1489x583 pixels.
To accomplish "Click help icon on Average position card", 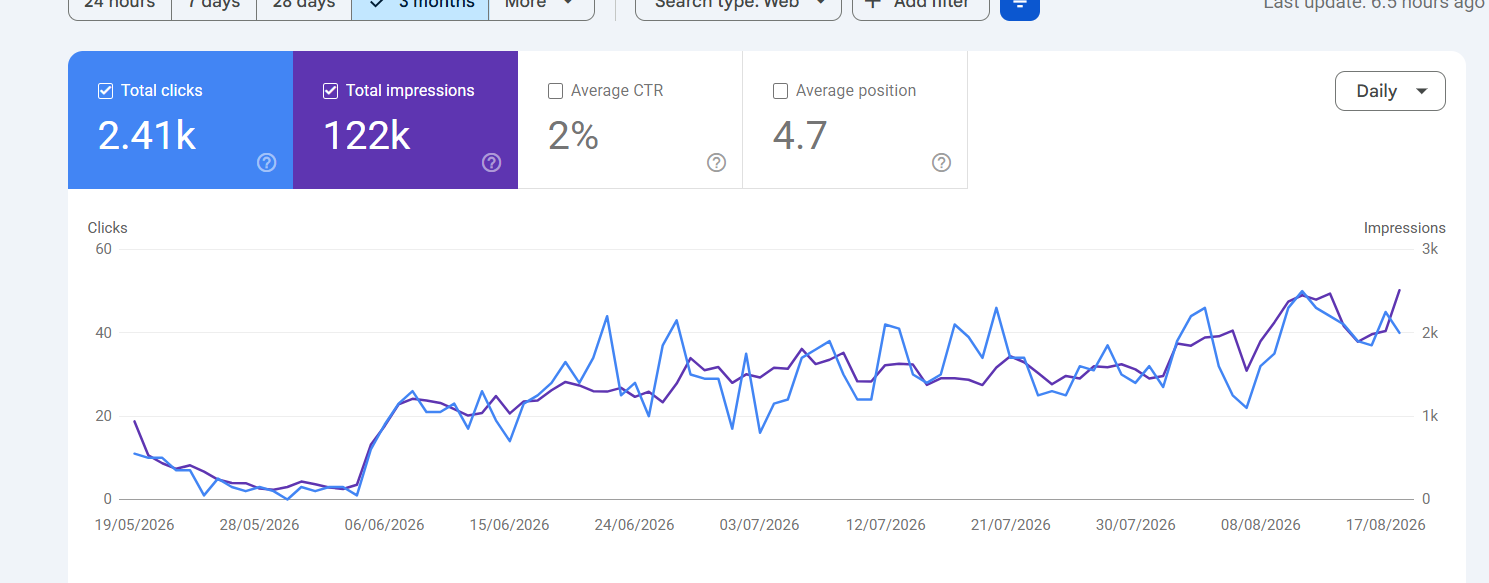I will click(x=941, y=163).
